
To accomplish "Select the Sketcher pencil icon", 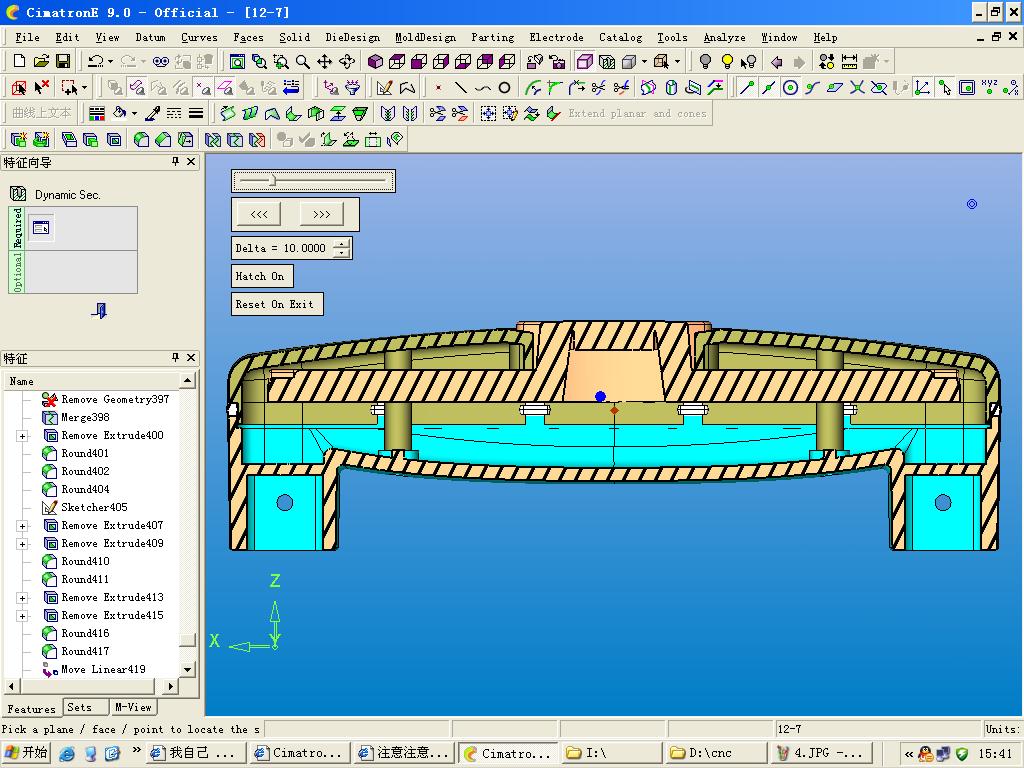I will [385, 87].
